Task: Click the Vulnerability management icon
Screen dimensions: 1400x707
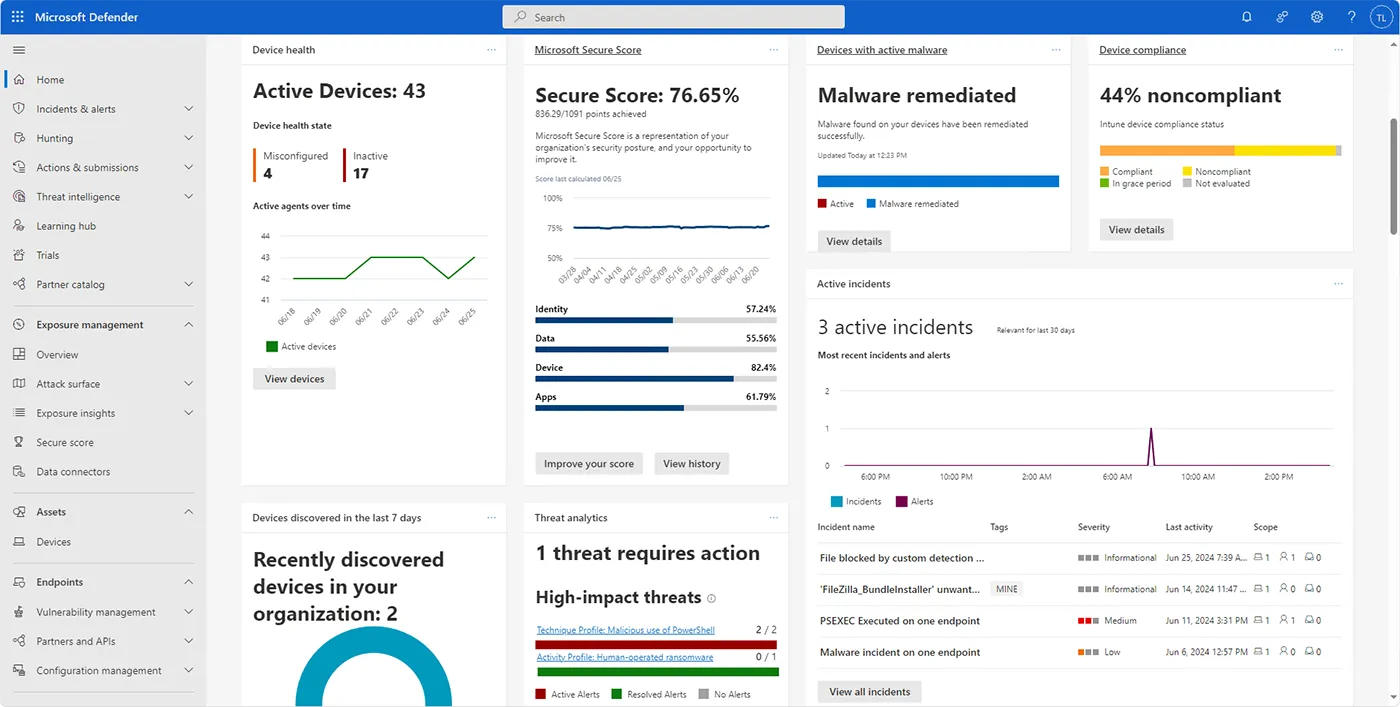Action: [19, 612]
